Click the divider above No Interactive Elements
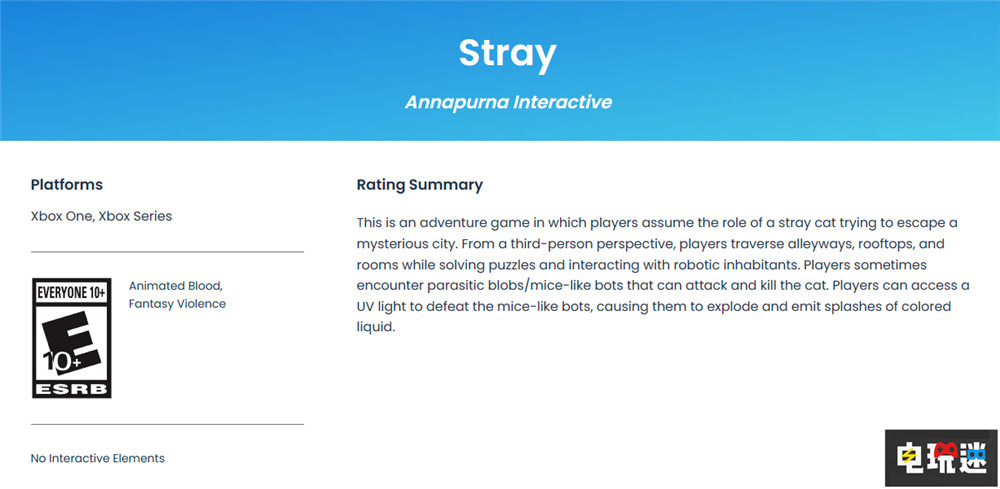 pos(167,424)
